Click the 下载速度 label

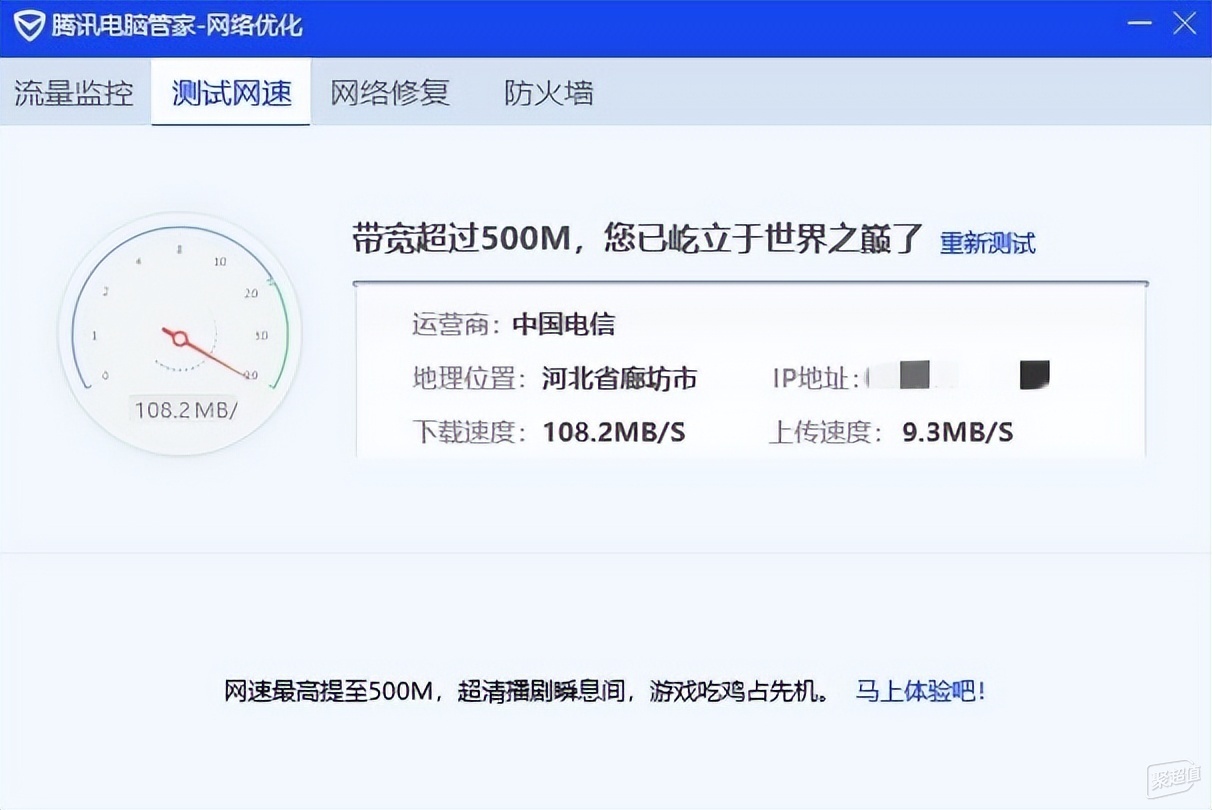pyautogui.click(x=469, y=432)
